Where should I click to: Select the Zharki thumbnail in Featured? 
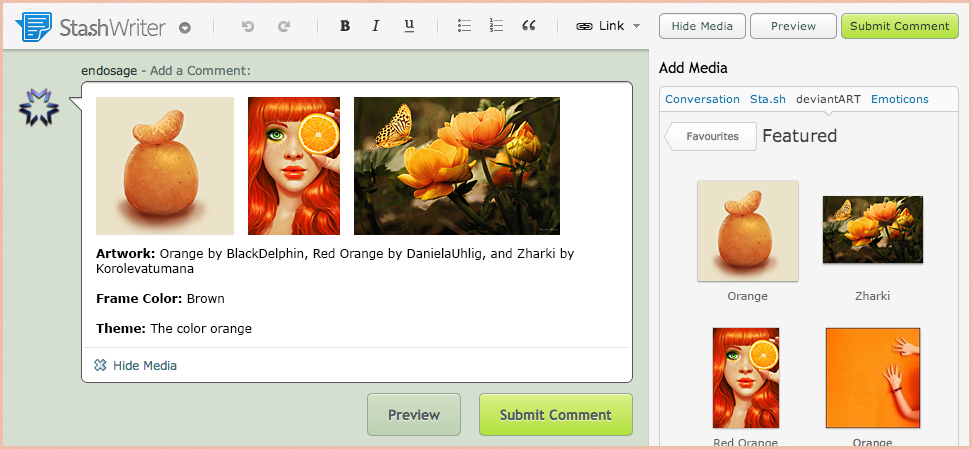pyautogui.click(x=872, y=229)
